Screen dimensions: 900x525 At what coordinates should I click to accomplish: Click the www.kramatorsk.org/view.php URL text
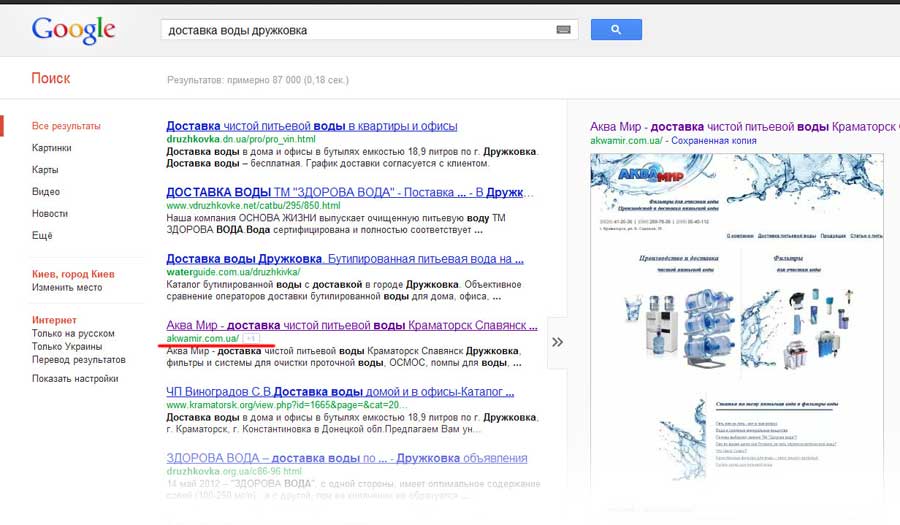tap(287, 405)
